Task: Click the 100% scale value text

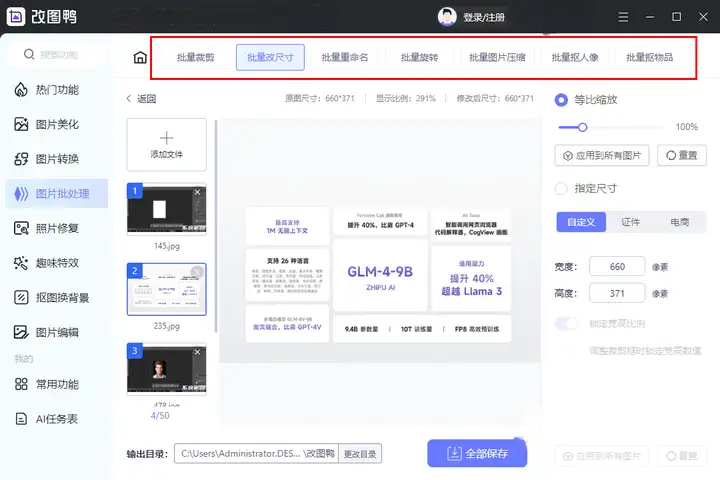Action: pos(686,127)
